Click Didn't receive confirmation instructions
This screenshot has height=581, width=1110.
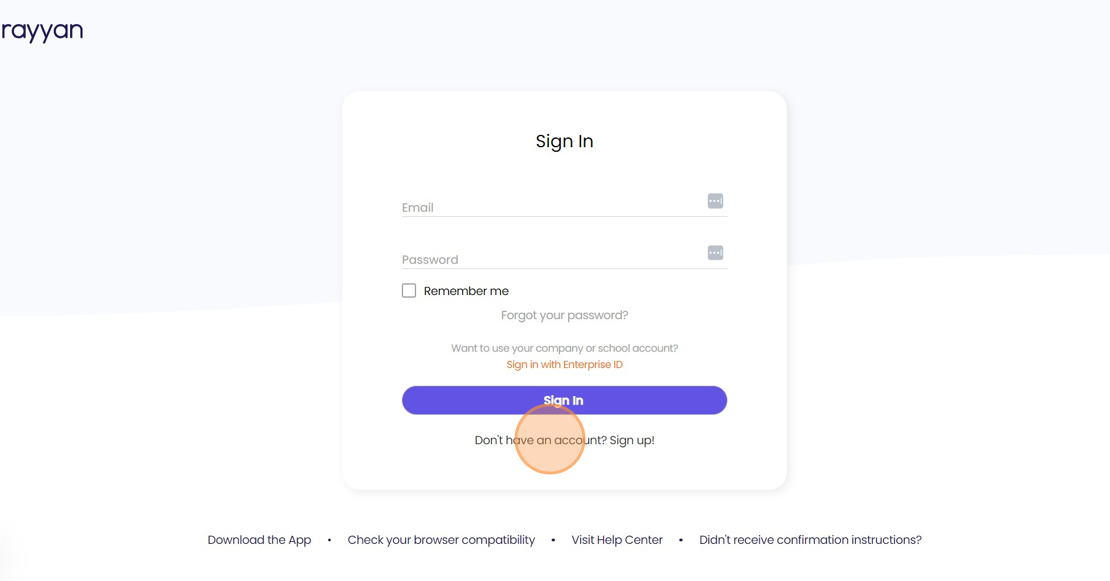(x=810, y=539)
